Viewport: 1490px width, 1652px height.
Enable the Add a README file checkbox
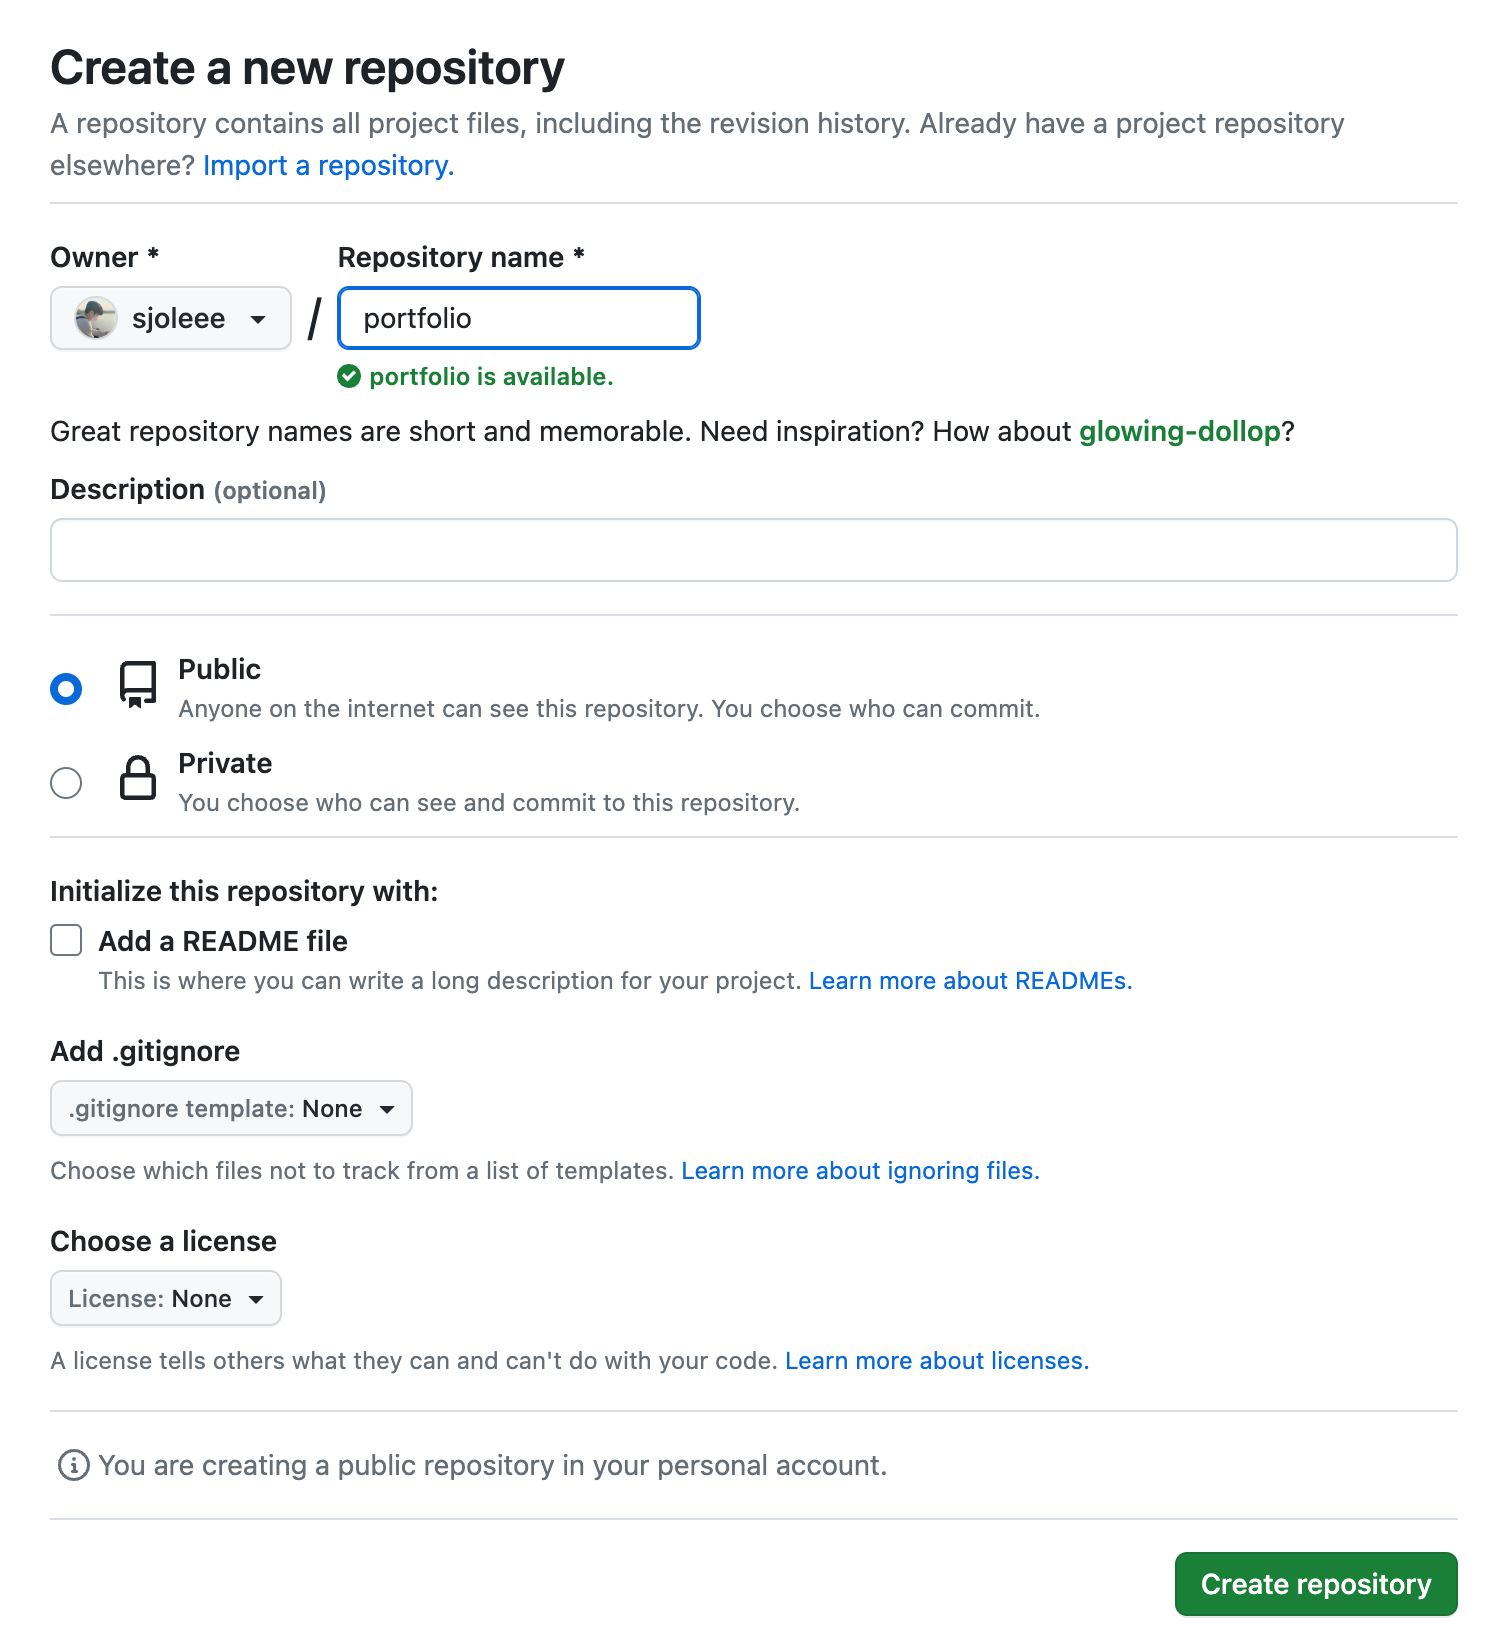pyautogui.click(x=65, y=940)
